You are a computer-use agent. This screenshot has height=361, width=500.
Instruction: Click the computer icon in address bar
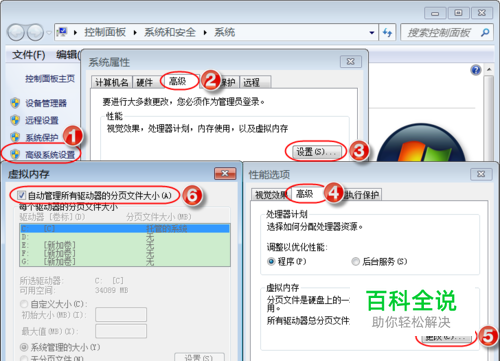[62, 32]
